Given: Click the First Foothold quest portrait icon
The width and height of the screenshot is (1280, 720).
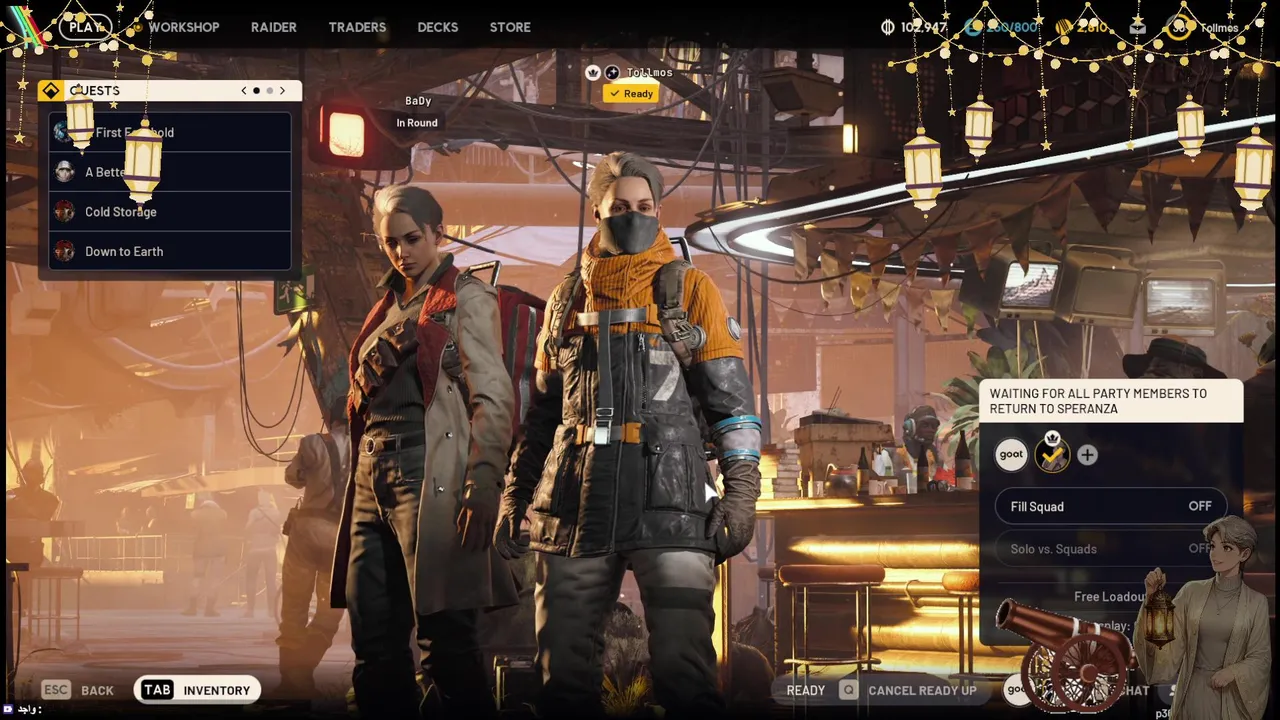Looking at the screenshot, I should click(x=62, y=132).
